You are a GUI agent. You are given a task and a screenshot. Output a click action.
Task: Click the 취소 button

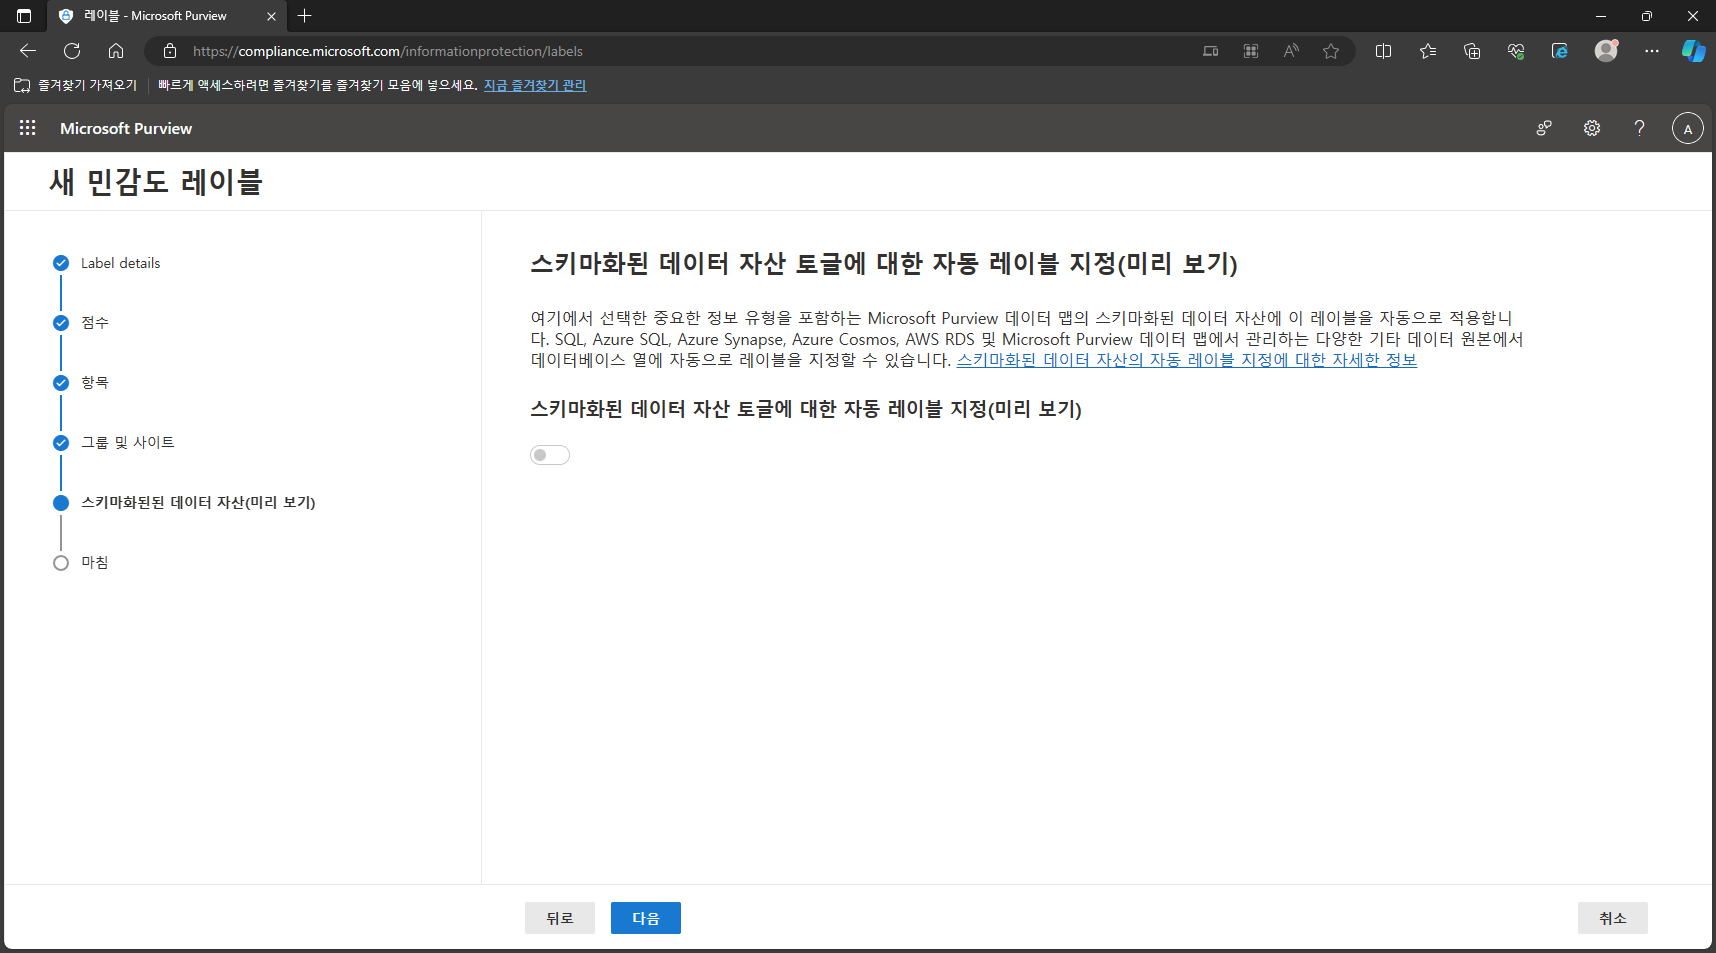1613,918
